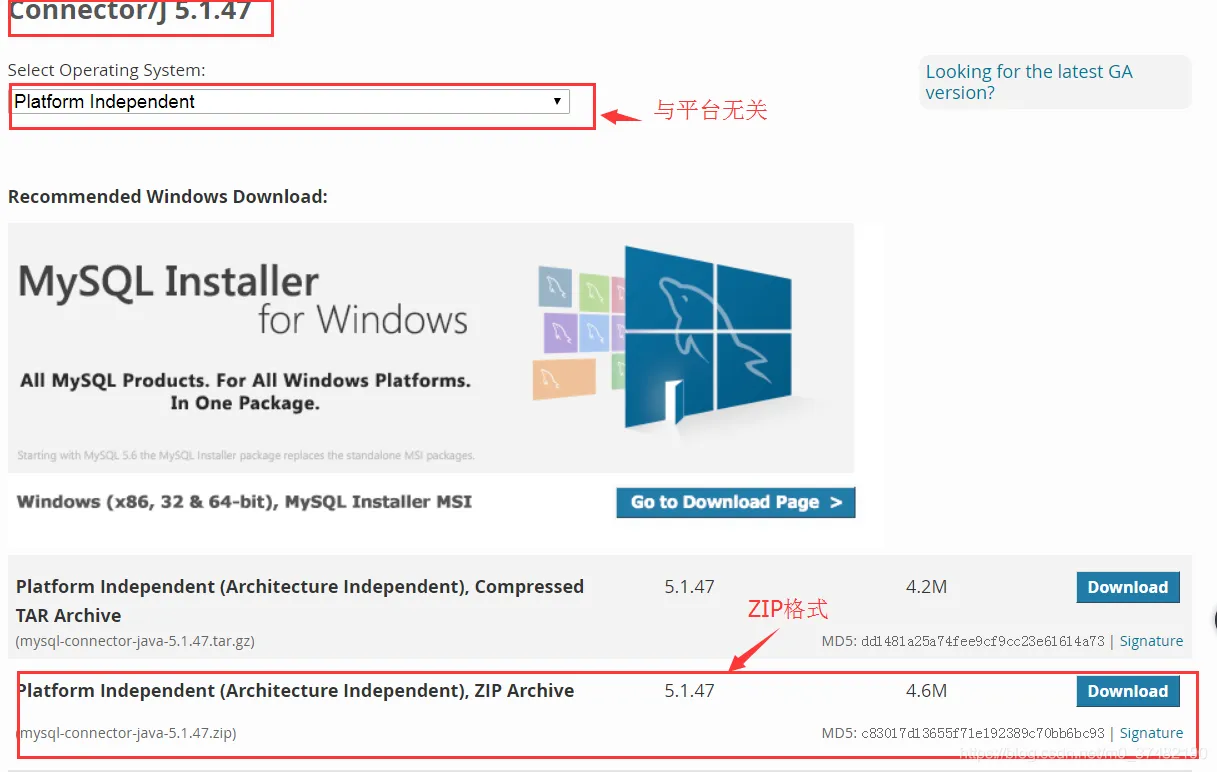This screenshot has width=1217, height=772.
Task: Click the 'Select Operating System:' label
Action: 107,70
